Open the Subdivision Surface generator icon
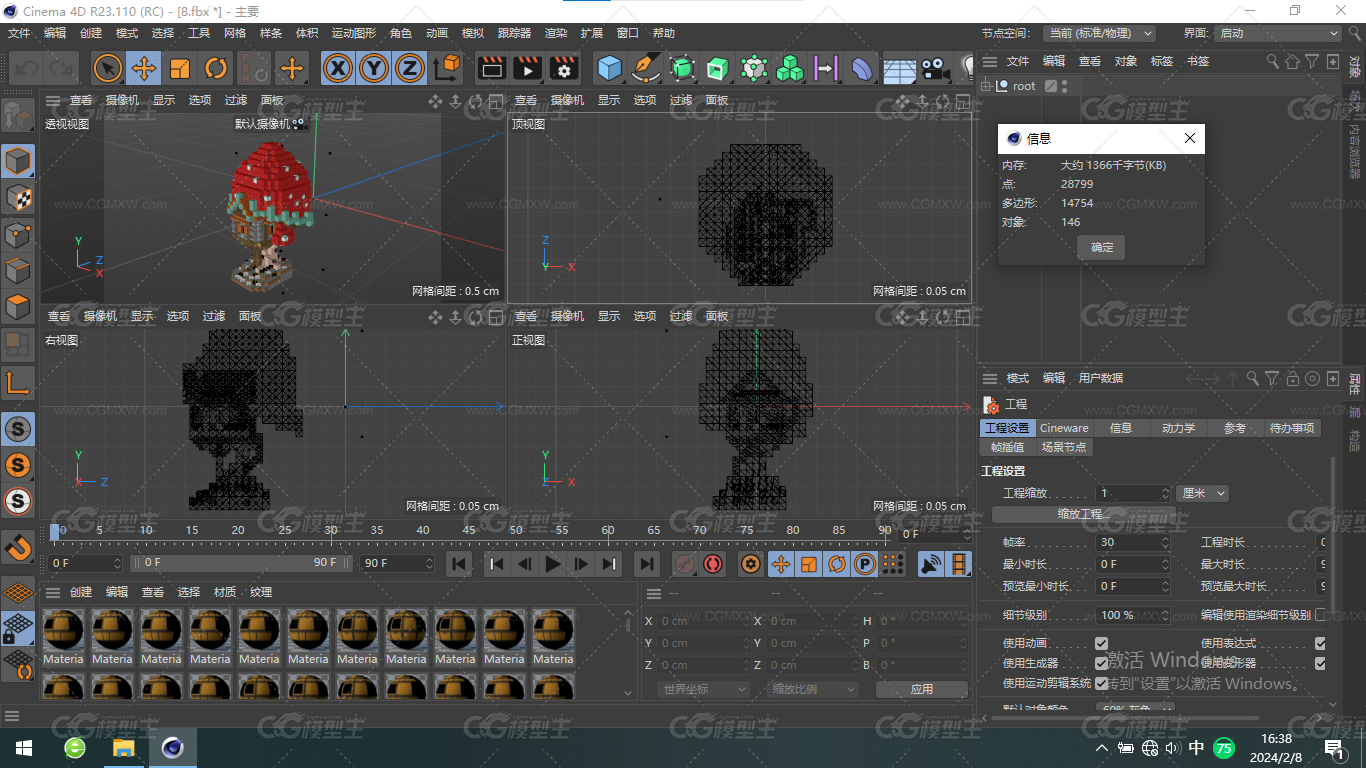Viewport: 1366px width, 768px height. (682, 68)
